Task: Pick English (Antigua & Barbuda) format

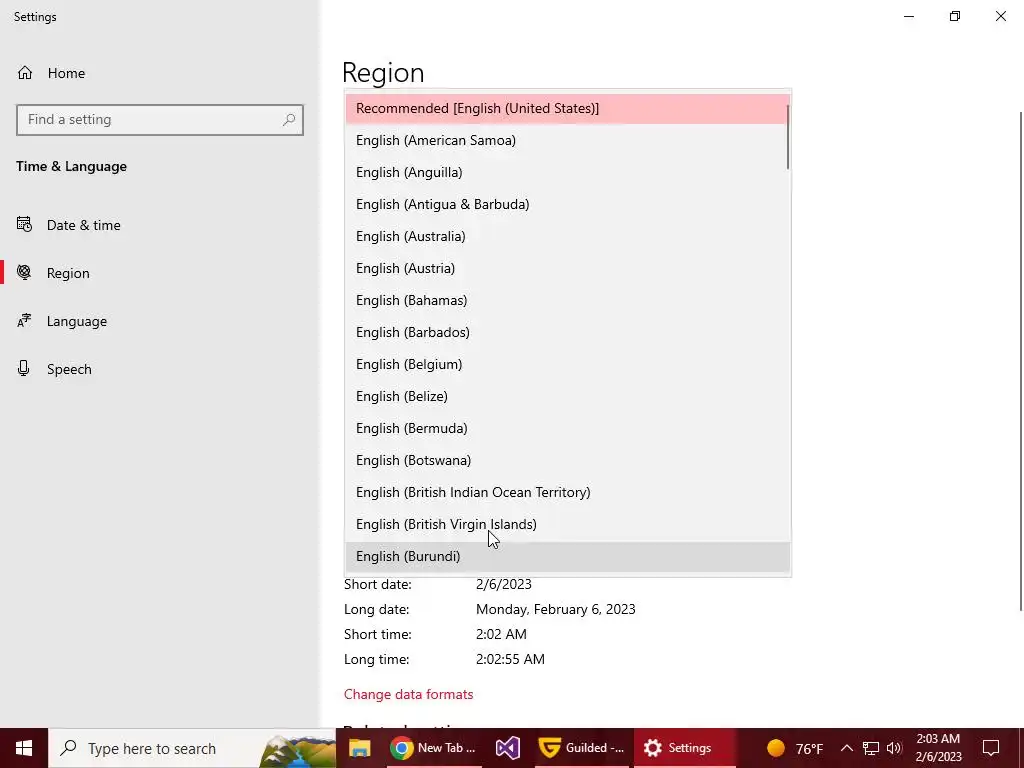Action: 568,204
